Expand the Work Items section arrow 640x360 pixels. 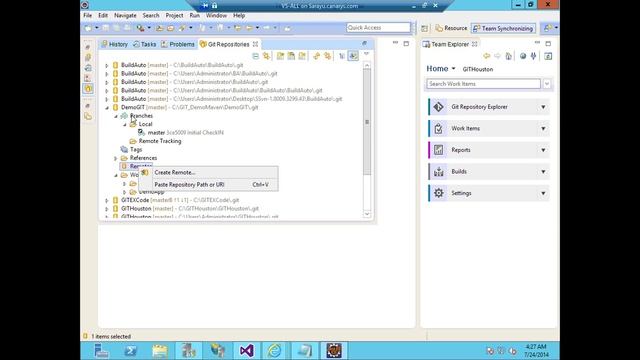543,129
